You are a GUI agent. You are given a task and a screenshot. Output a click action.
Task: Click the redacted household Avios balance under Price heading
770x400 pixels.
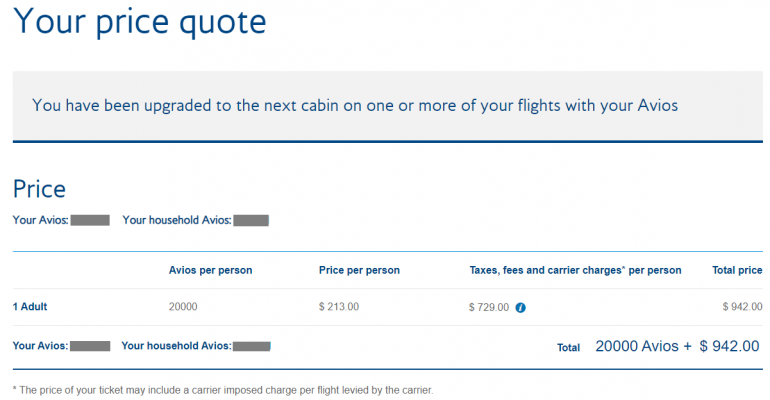(251, 219)
